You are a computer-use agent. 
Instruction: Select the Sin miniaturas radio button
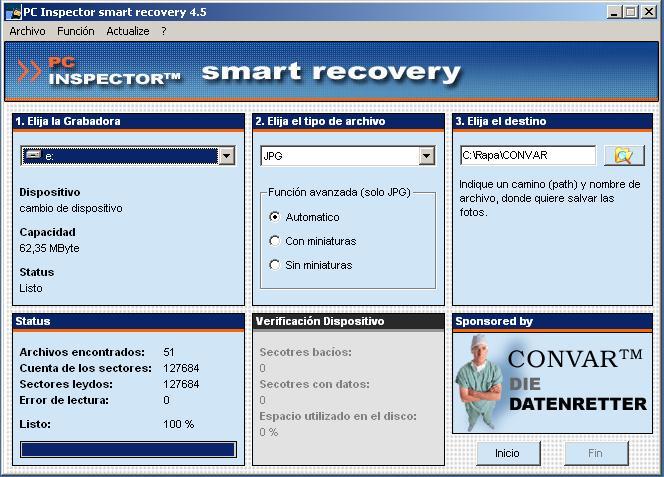tap(274, 265)
